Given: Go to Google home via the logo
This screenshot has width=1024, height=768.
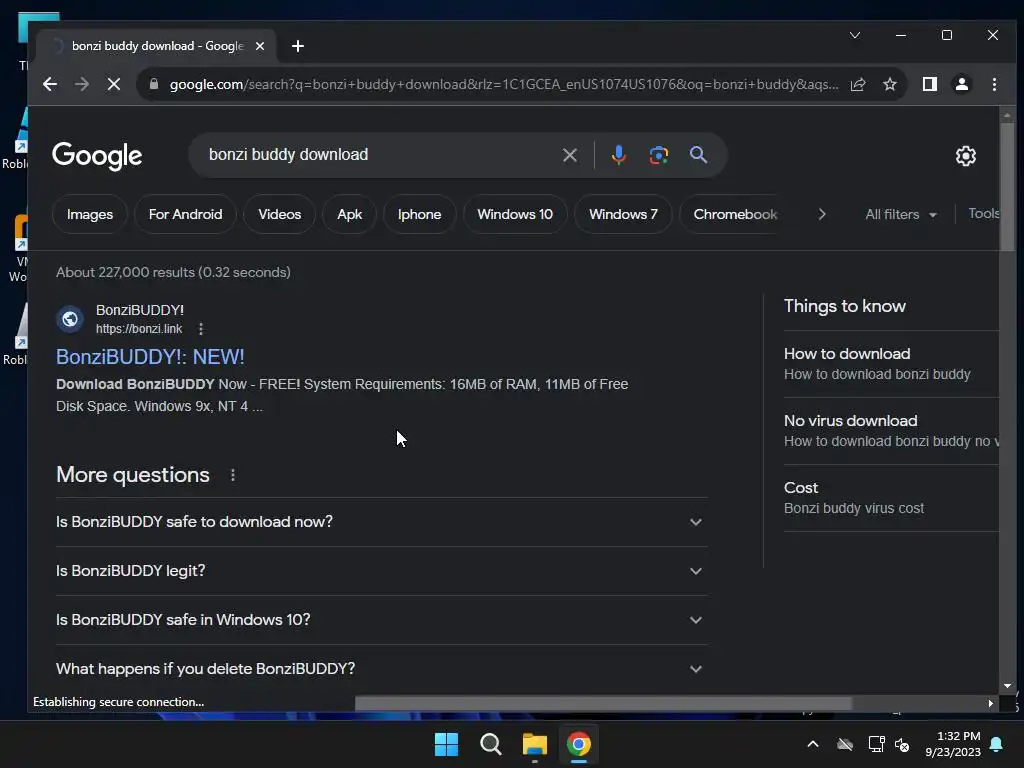Looking at the screenshot, I should pos(97,155).
